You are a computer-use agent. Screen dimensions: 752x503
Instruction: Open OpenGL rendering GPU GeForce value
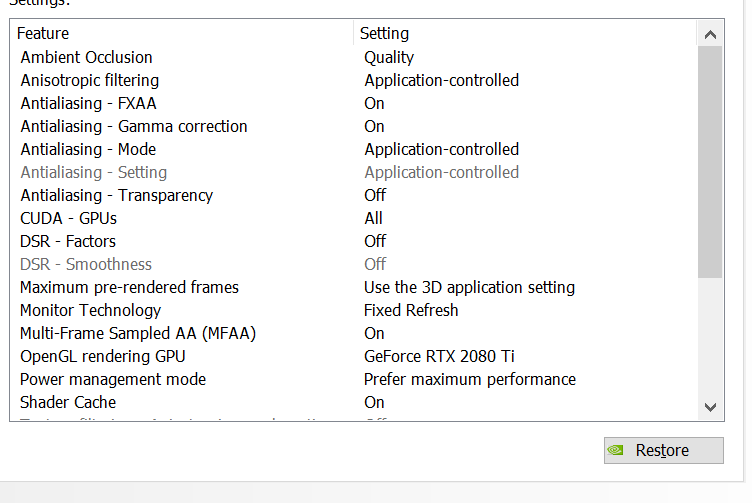439,357
